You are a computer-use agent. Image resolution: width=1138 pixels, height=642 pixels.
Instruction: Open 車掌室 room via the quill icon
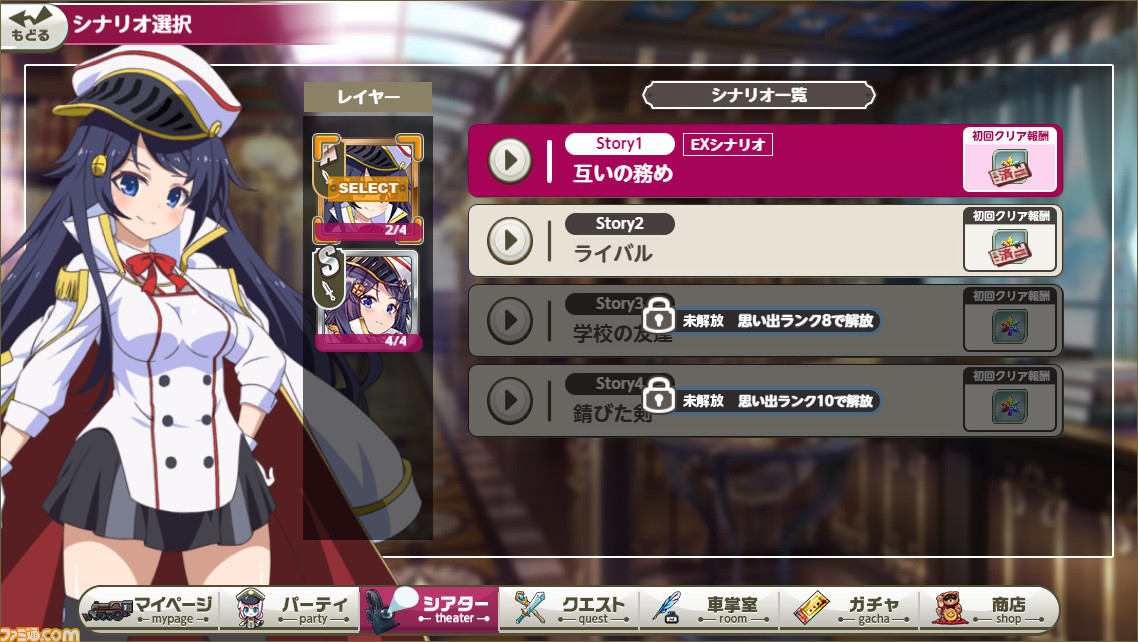[x=710, y=609]
